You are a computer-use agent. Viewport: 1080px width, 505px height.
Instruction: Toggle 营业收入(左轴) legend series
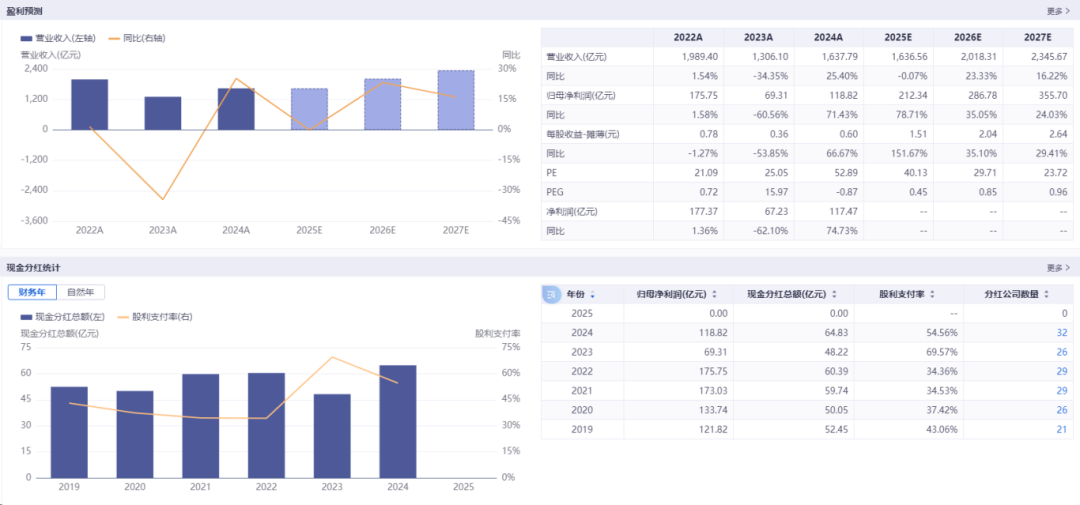tap(59, 39)
